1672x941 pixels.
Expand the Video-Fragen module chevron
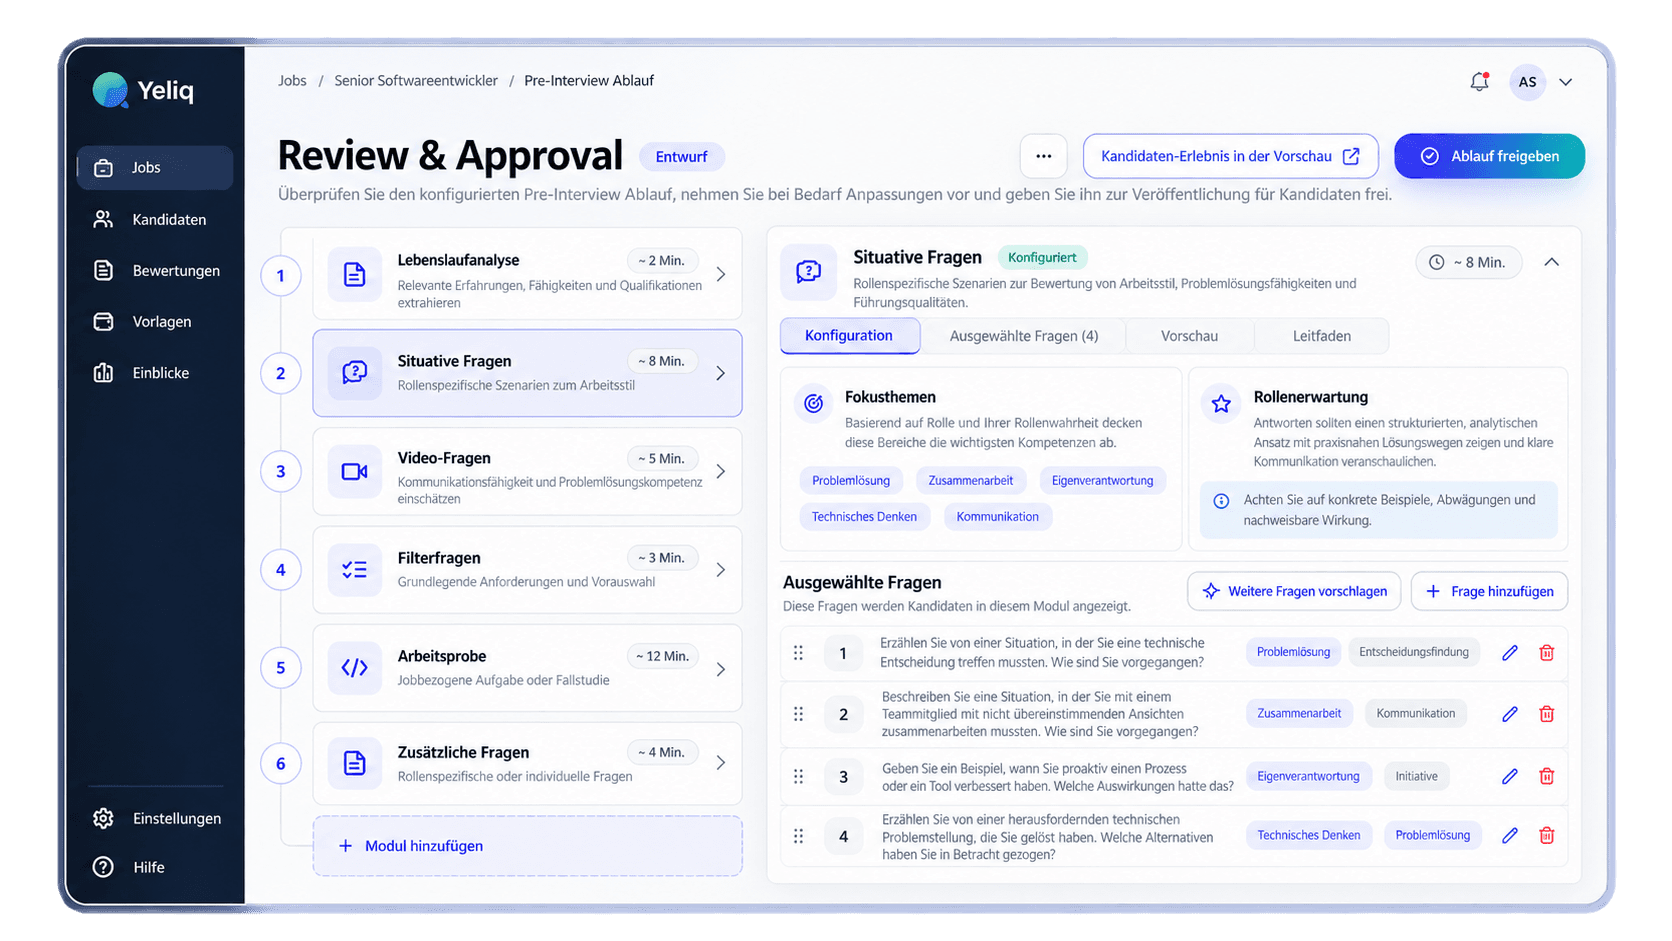tap(721, 471)
